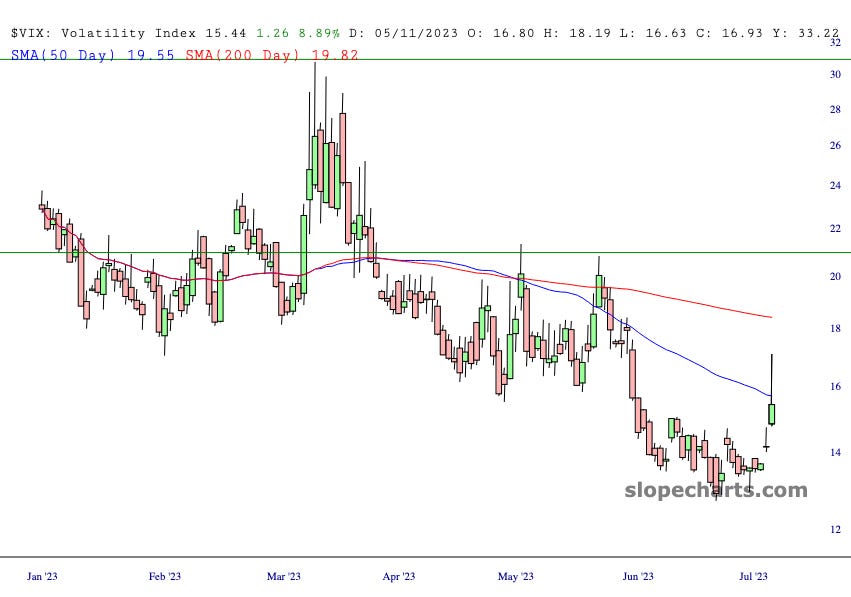Viewport: 851px width, 597px height.
Task: Click the 16 price axis label
Action: [x=835, y=386]
